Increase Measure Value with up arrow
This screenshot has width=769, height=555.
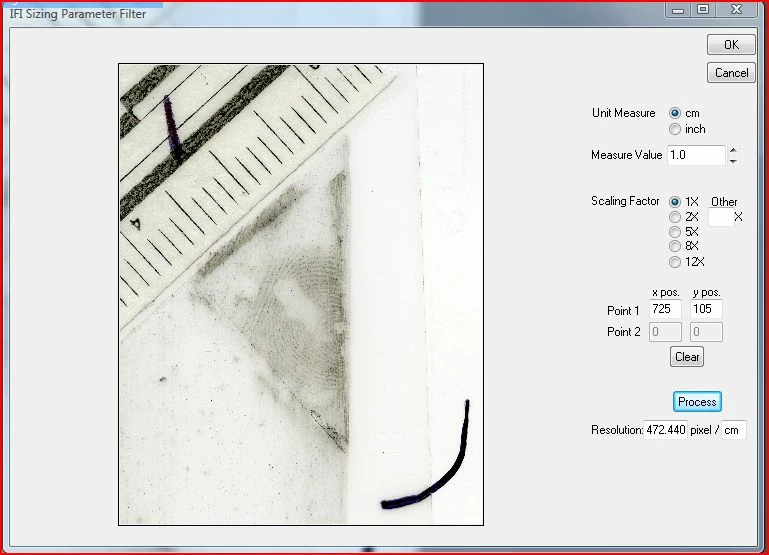tap(733, 150)
